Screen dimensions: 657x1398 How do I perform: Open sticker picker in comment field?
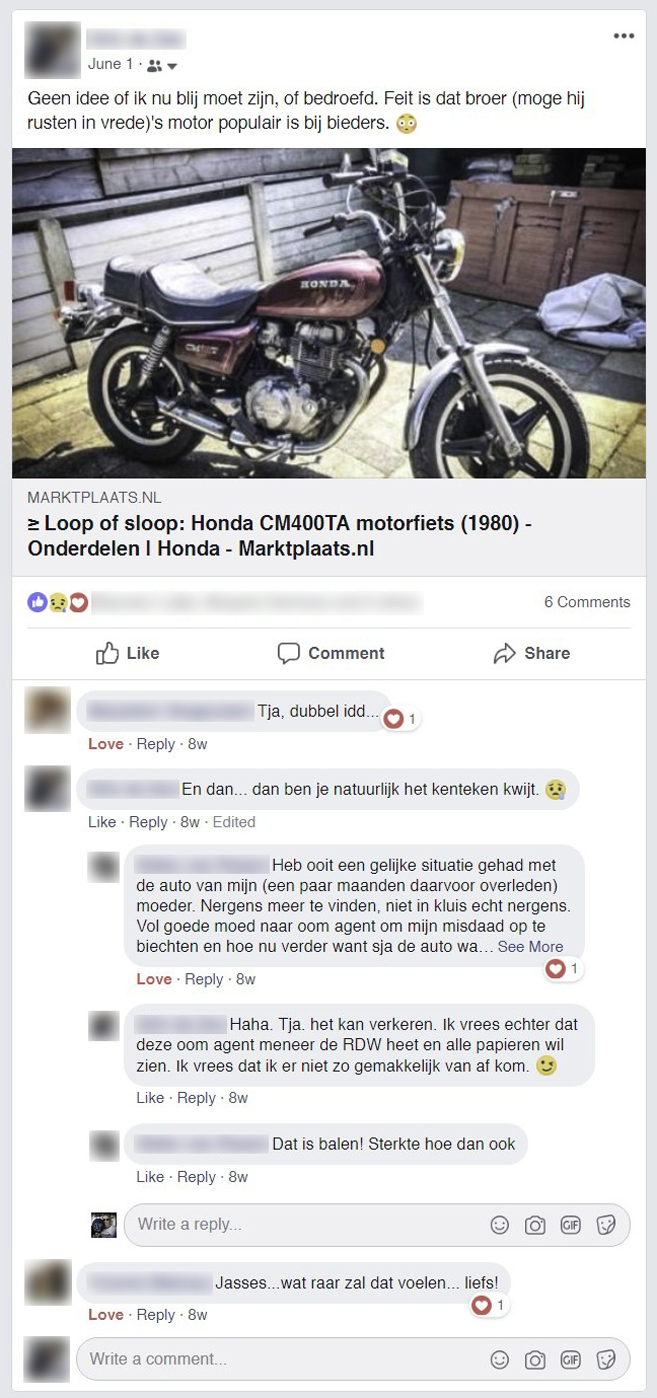(605, 1360)
